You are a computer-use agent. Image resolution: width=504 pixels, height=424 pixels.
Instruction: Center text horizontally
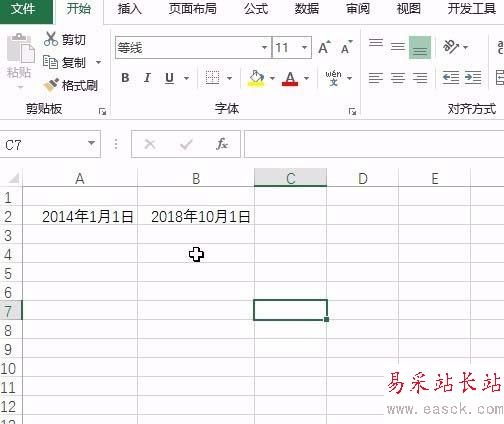point(398,78)
